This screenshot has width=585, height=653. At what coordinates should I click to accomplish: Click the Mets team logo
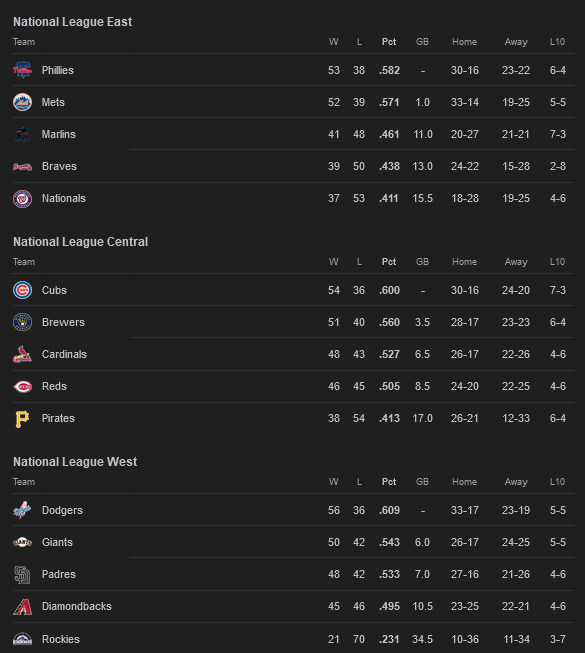pyautogui.click(x=22, y=102)
